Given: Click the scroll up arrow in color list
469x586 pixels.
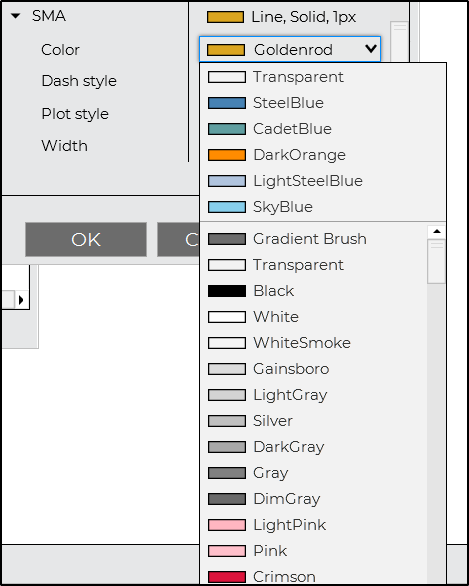Looking at the screenshot, I should coord(436,232).
